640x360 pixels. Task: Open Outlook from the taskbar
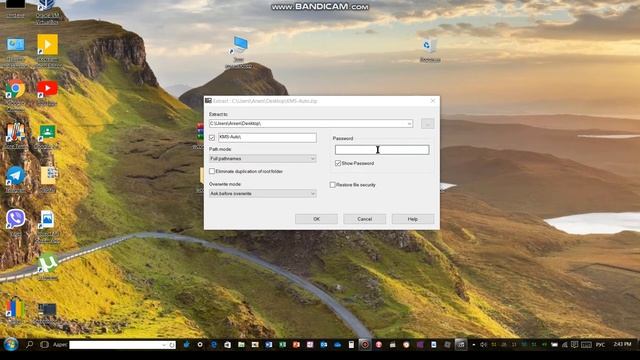(324, 344)
